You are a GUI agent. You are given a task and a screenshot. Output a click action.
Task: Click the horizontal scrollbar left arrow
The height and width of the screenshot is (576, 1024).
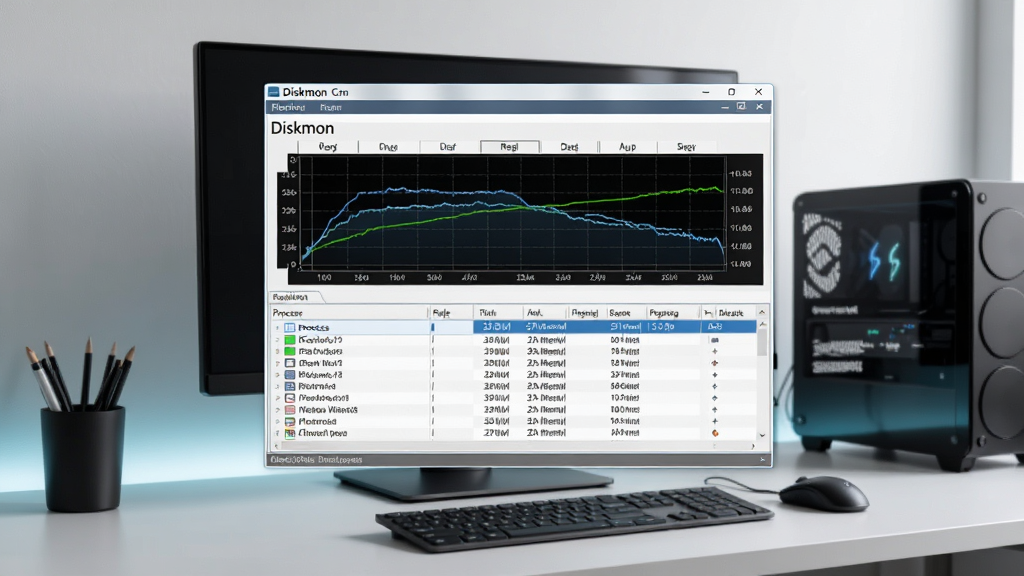[275, 447]
